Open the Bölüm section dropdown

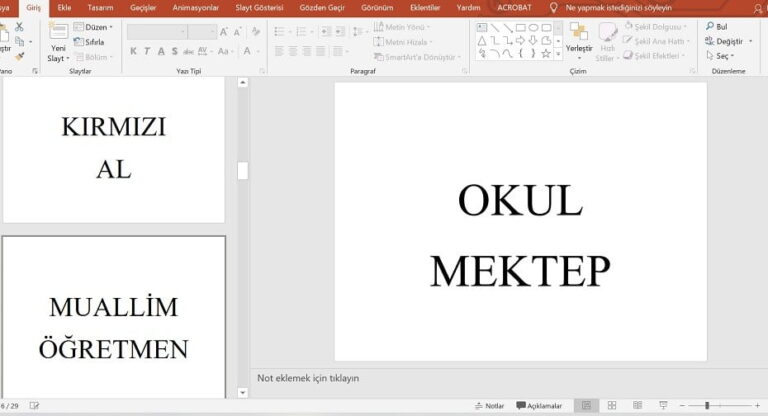tap(94, 57)
